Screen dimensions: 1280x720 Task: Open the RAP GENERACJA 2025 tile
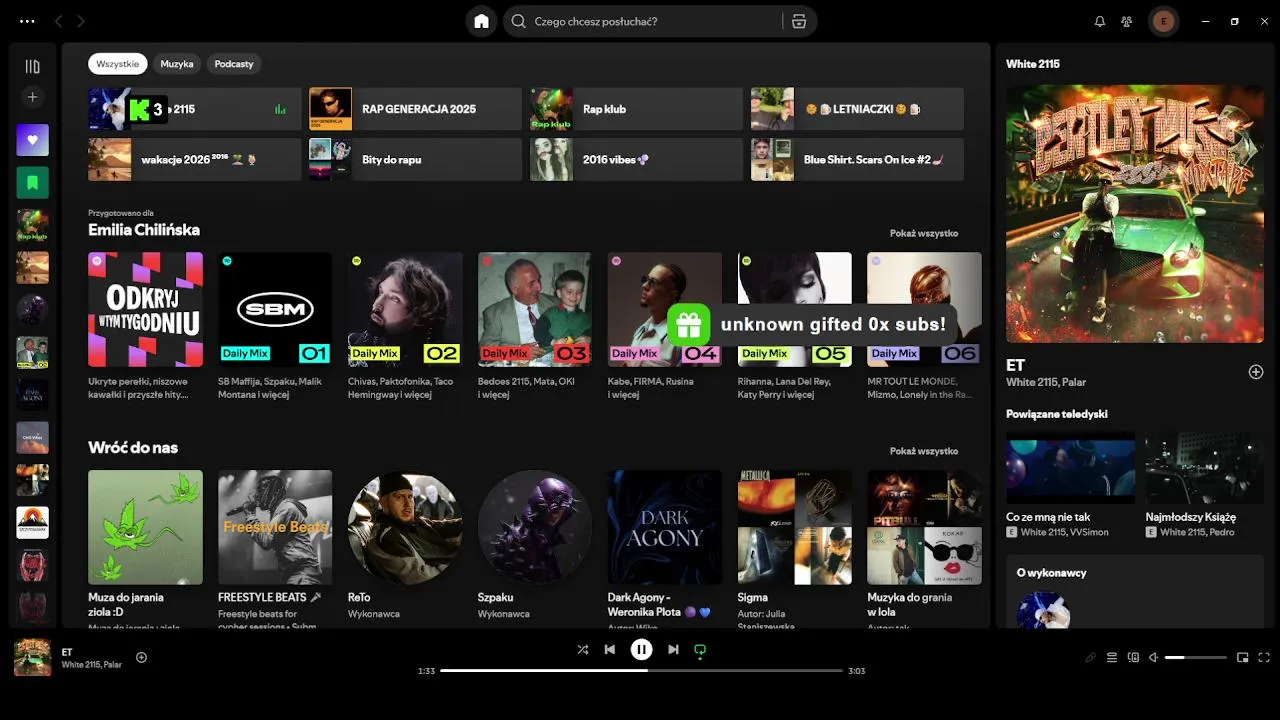click(415, 109)
